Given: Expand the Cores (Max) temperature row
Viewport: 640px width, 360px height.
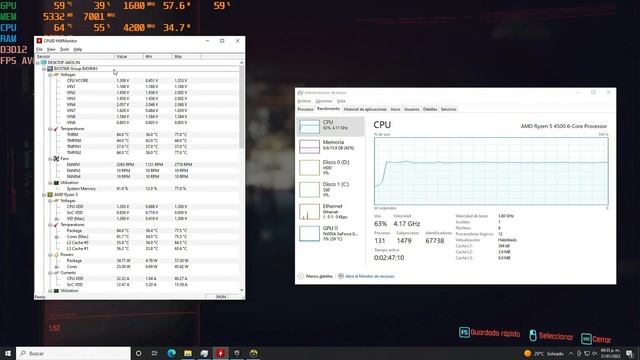Looking at the screenshot, I should pyautogui.click(x=57, y=237).
